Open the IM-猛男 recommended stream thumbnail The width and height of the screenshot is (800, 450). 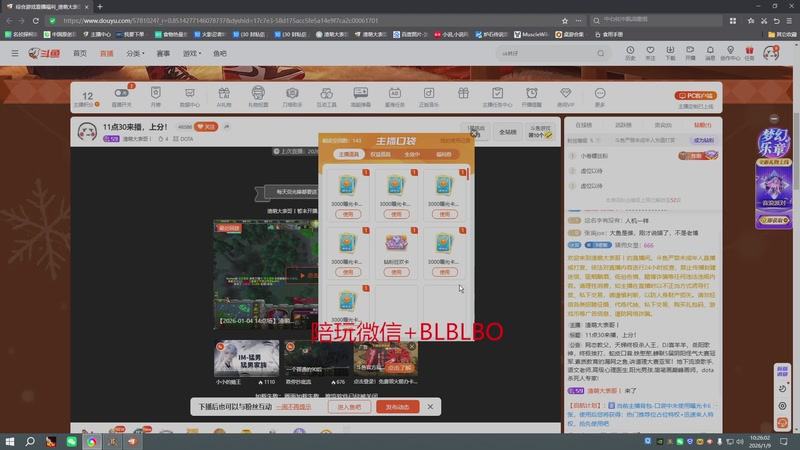(246, 359)
